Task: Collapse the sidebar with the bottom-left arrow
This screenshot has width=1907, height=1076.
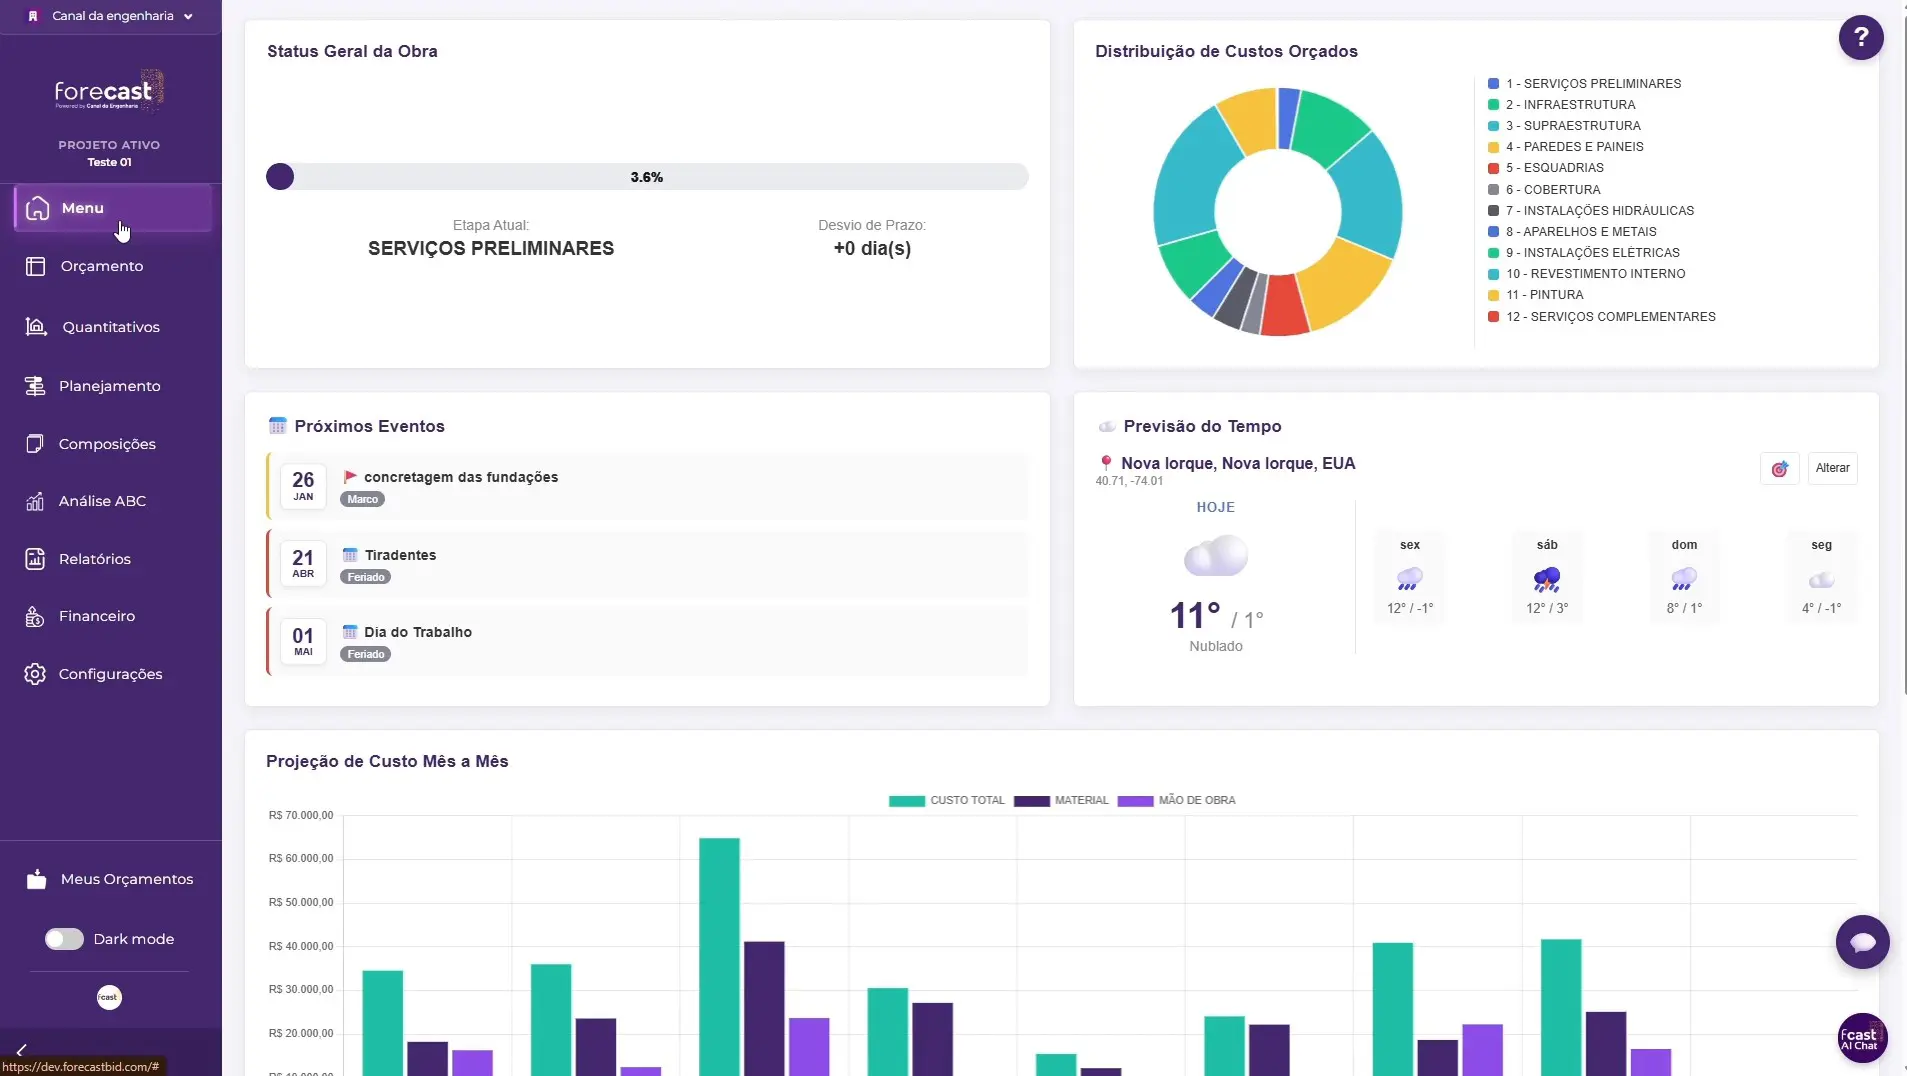Action: tap(21, 1049)
